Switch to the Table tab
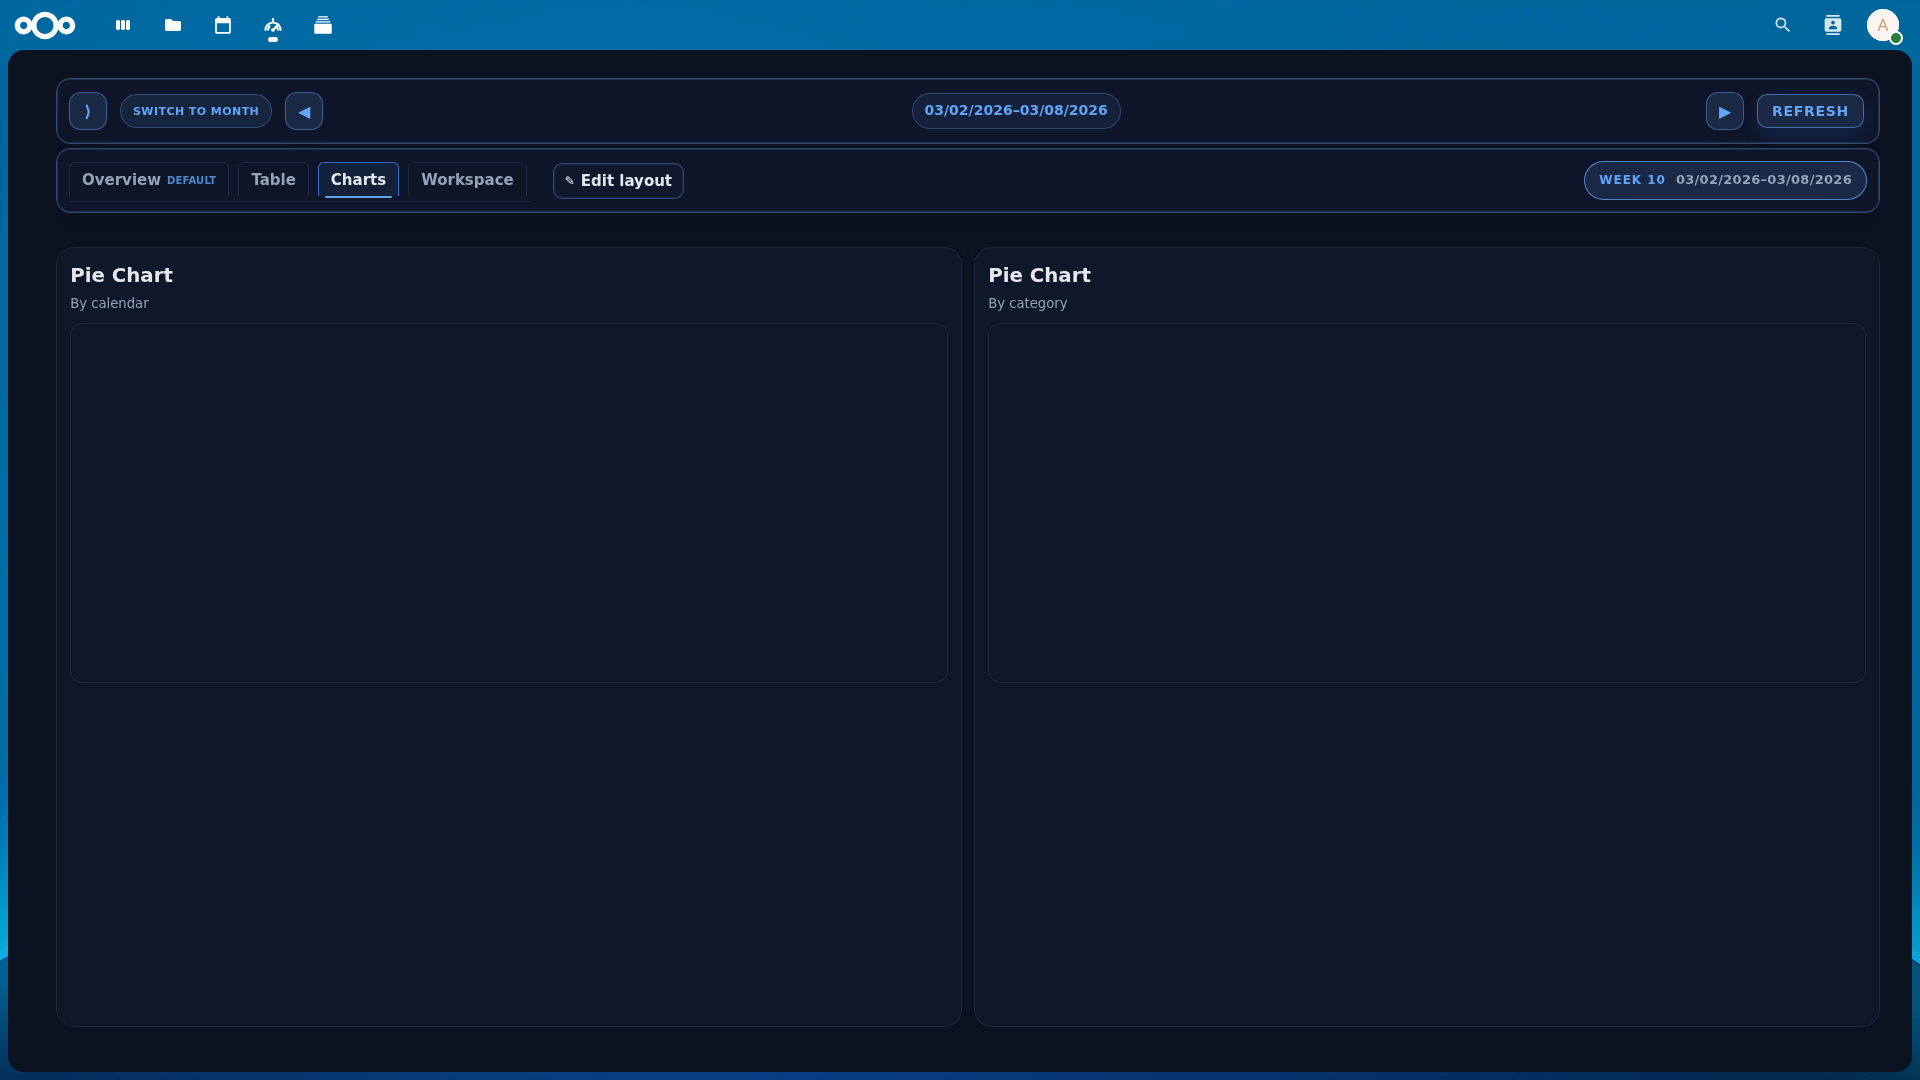 point(273,180)
